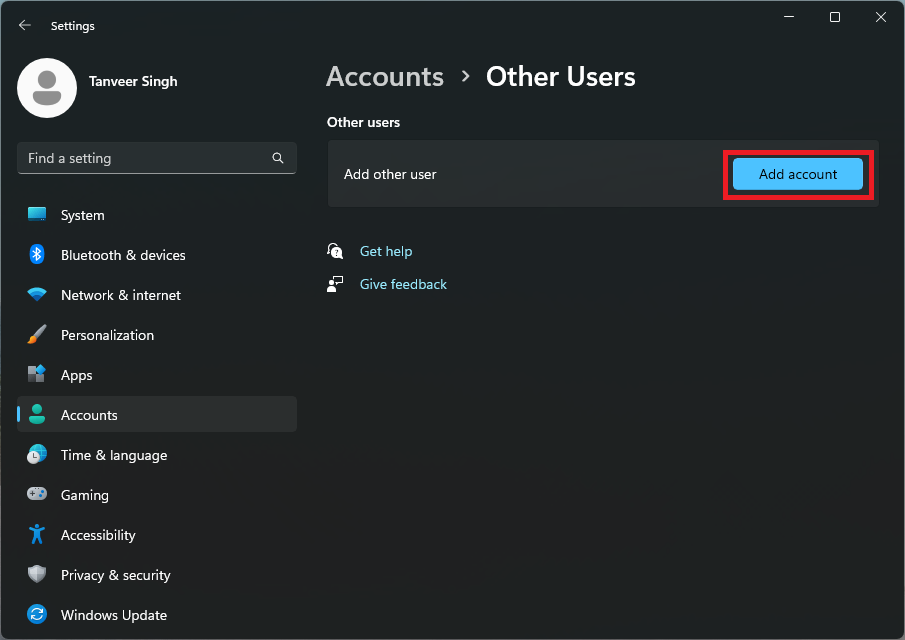This screenshot has height=640, width=905.
Task: Open the Get help link
Action: [x=386, y=251]
